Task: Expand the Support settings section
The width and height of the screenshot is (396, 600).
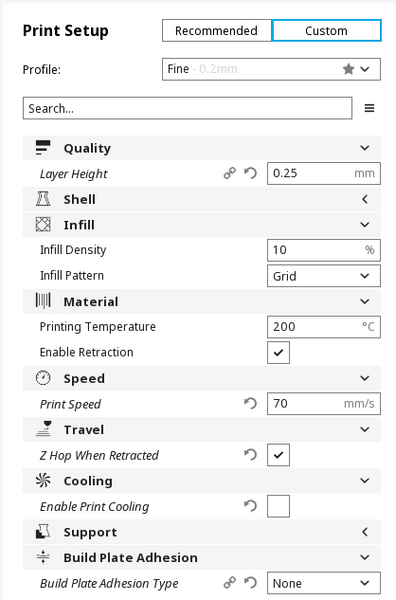Action: [x=202, y=532]
